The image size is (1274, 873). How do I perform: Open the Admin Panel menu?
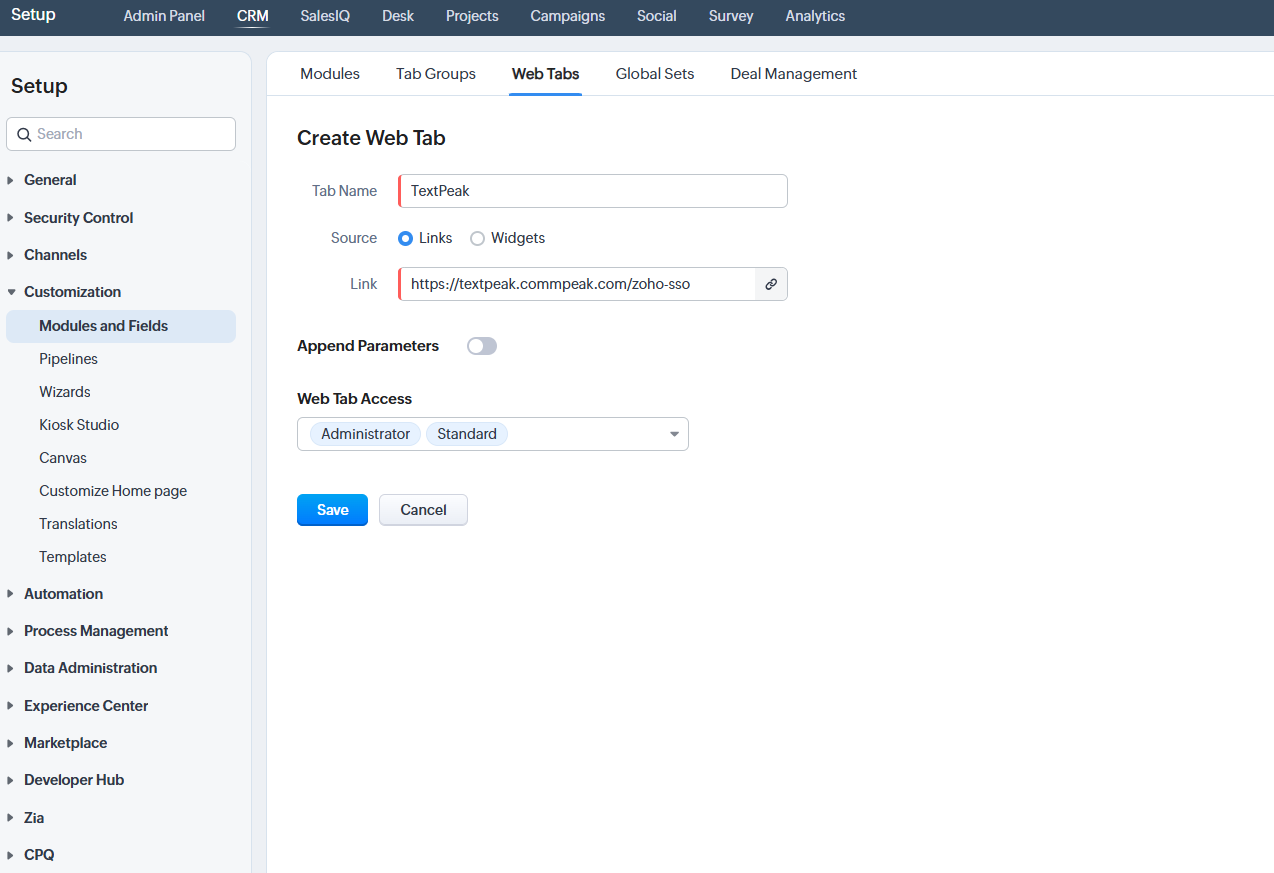164,16
